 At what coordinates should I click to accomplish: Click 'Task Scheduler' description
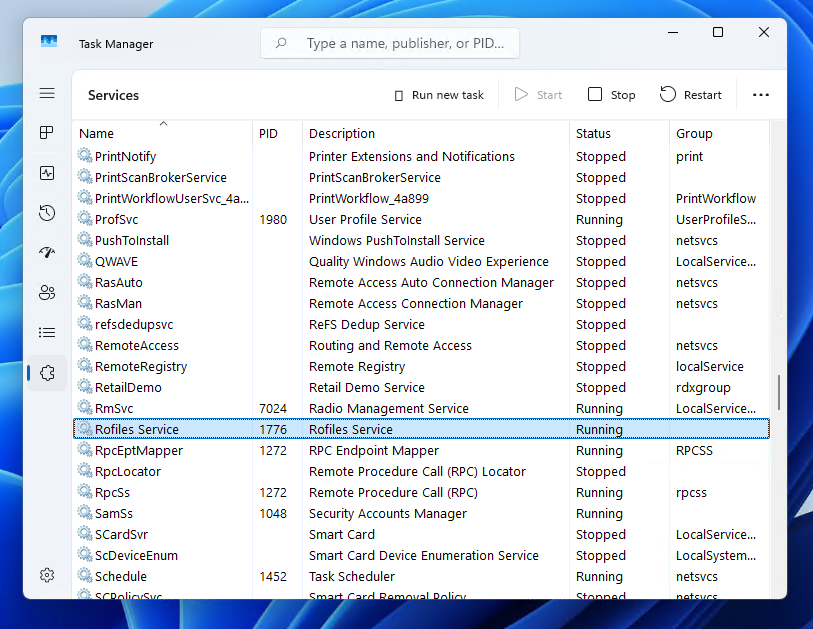point(352,577)
